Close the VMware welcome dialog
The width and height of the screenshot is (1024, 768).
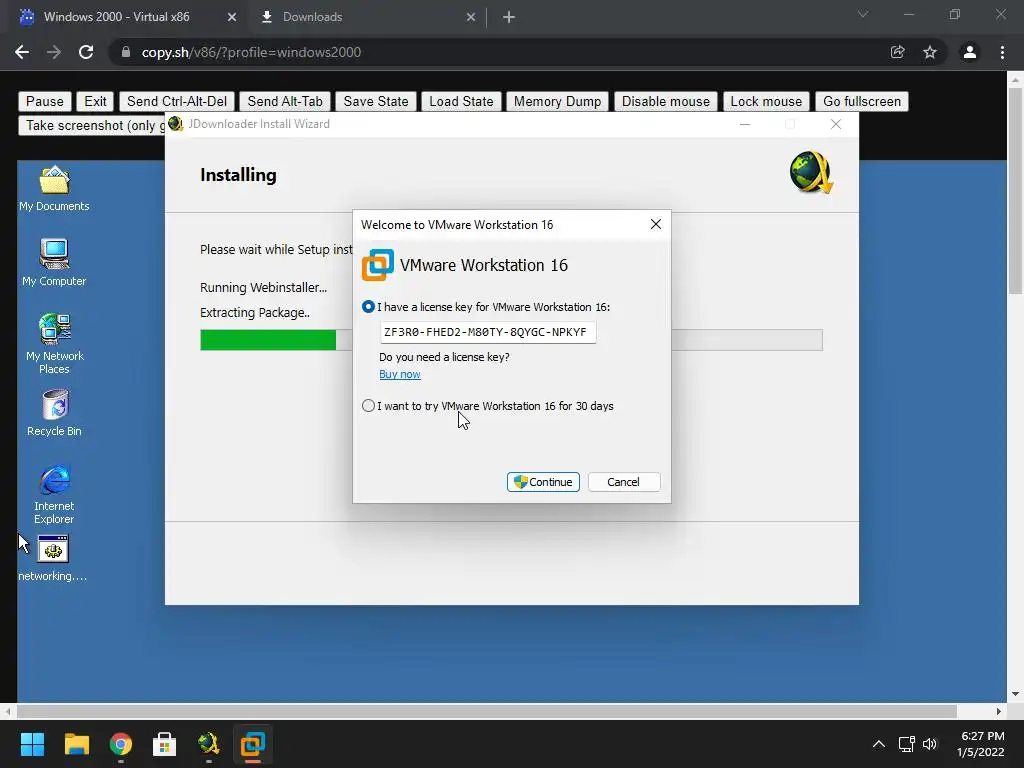coord(656,224)
